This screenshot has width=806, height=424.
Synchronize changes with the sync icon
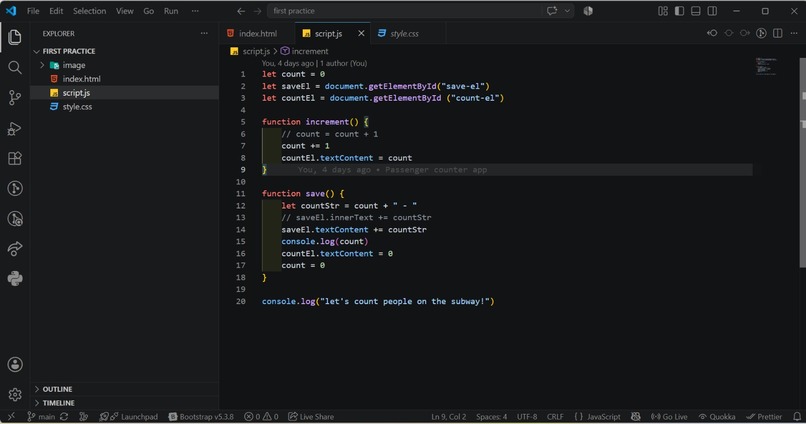tap(64, 417)
